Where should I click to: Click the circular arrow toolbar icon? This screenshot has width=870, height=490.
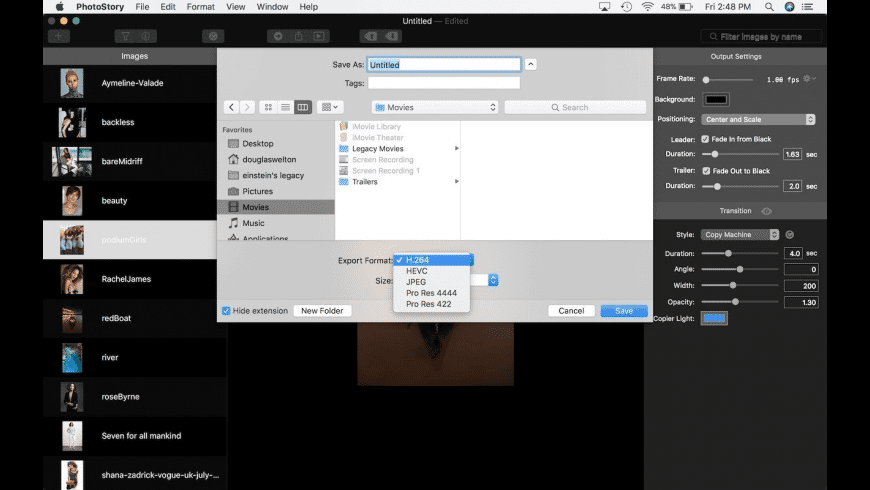[278, 36]
